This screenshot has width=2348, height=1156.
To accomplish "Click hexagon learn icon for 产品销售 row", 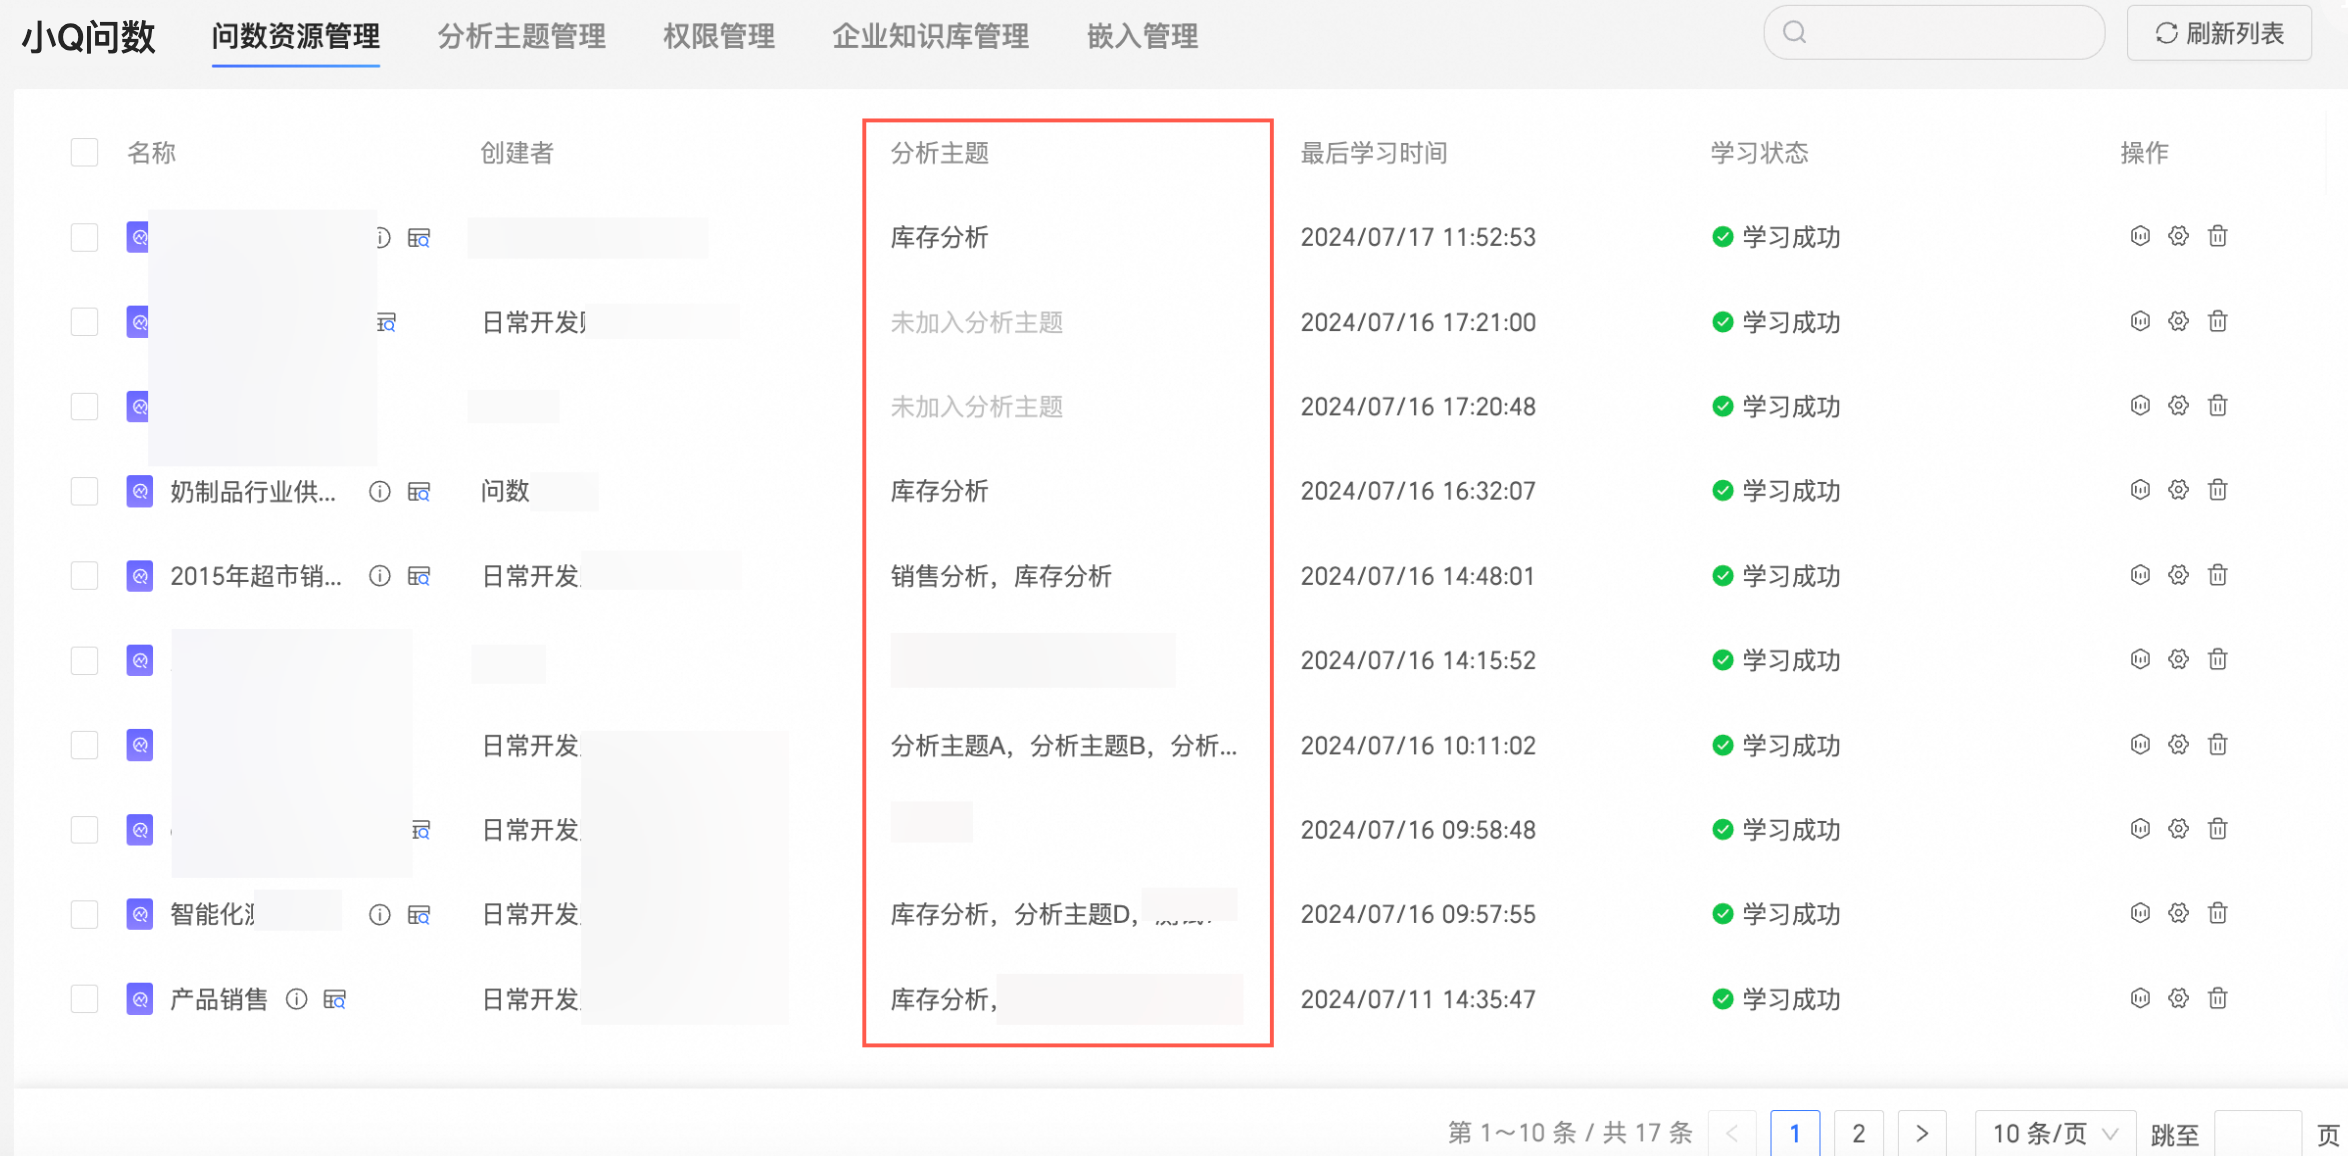I will point(2139,998).
